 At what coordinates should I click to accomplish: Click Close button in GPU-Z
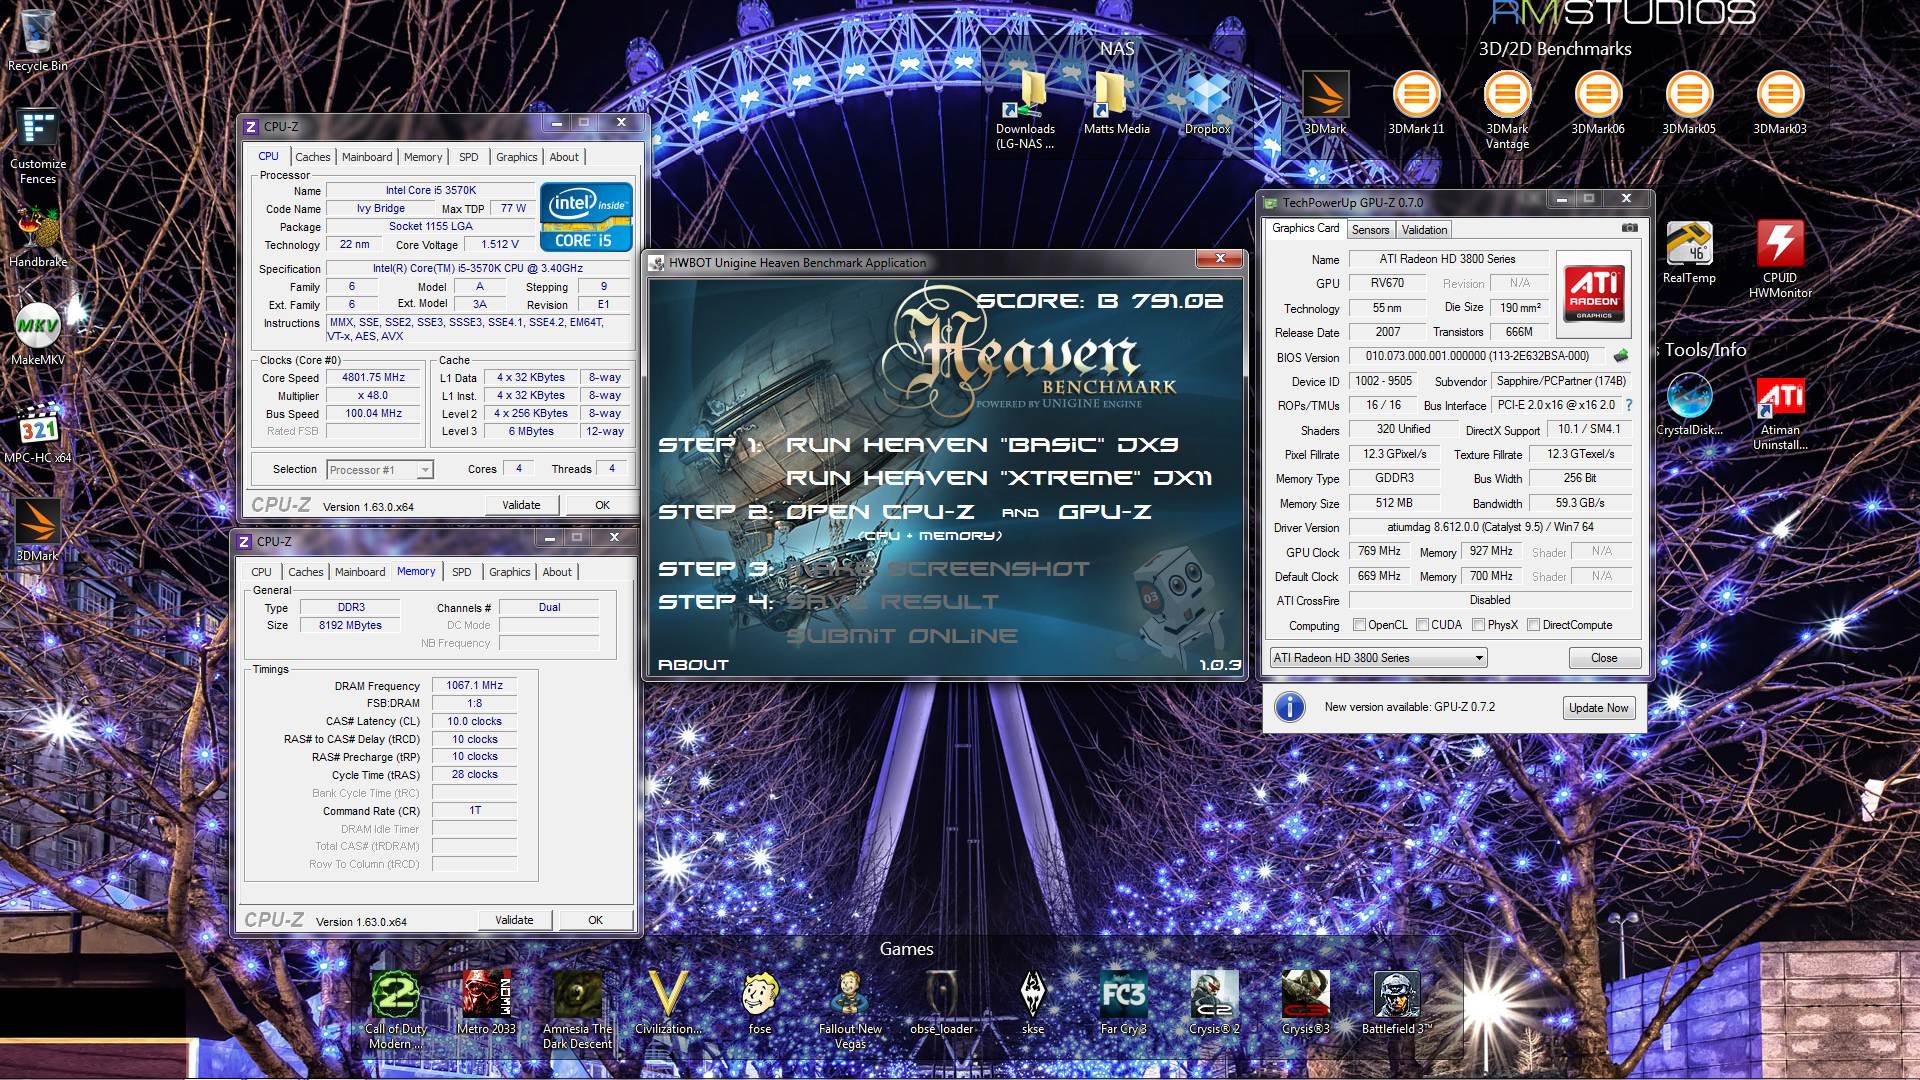1604,657
